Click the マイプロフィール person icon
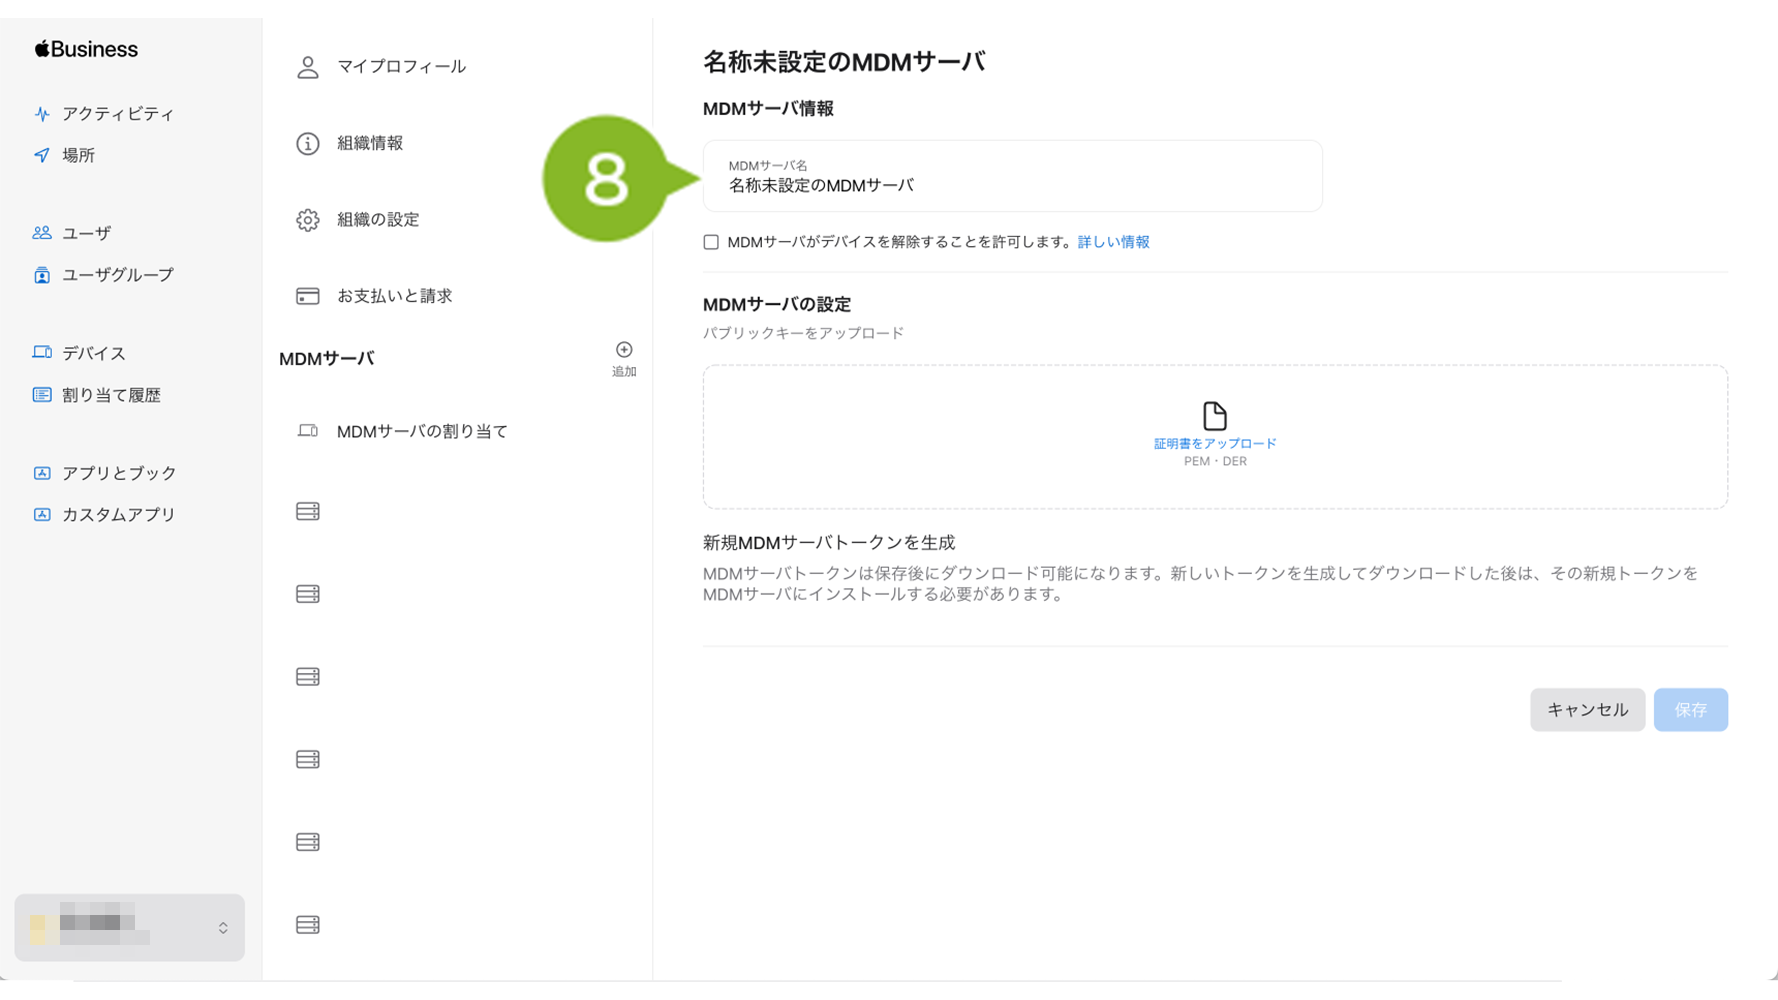Viewport: 1778px width, 1000px height. (308, 67)
